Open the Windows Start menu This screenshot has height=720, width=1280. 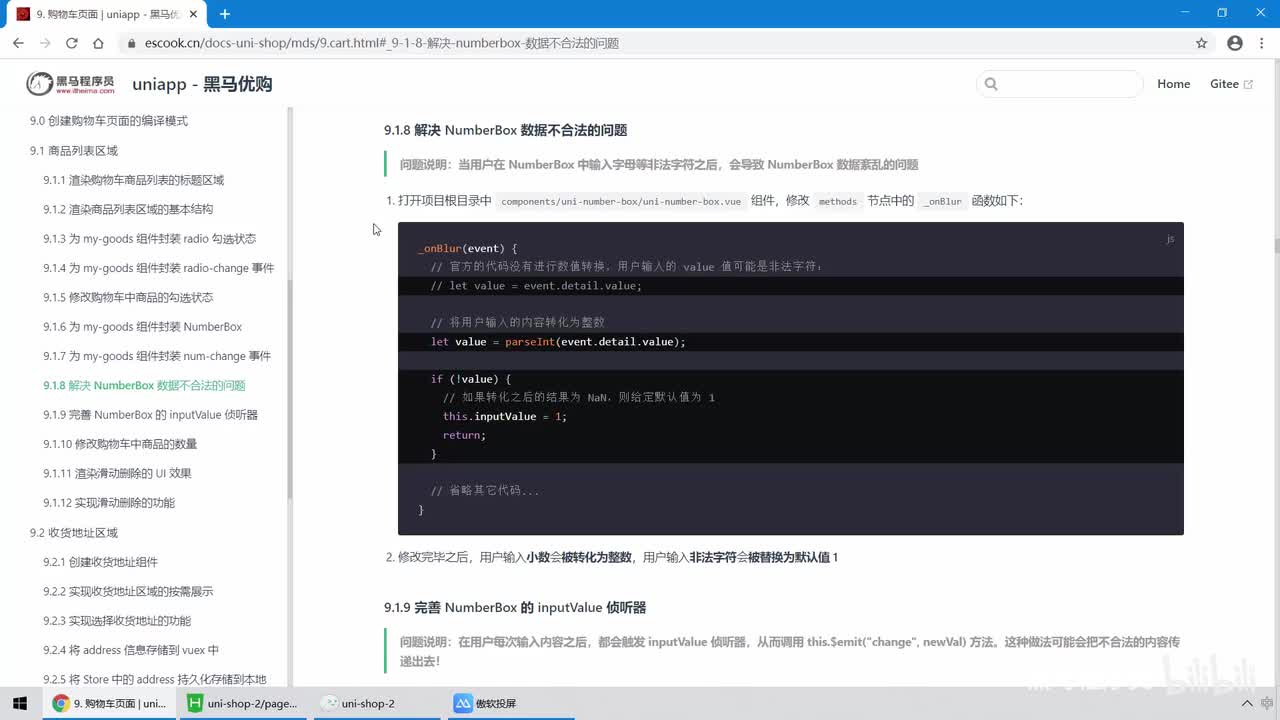[x=20, y=703]
